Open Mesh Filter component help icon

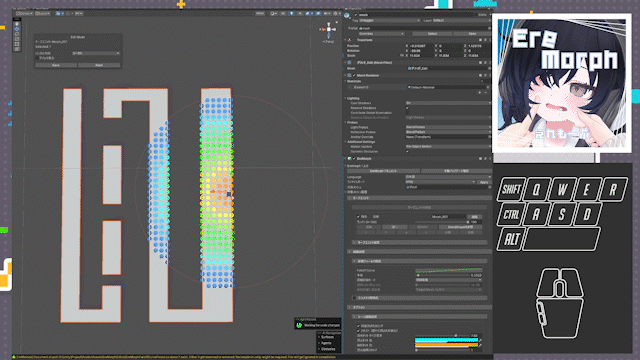pos(480,62)
